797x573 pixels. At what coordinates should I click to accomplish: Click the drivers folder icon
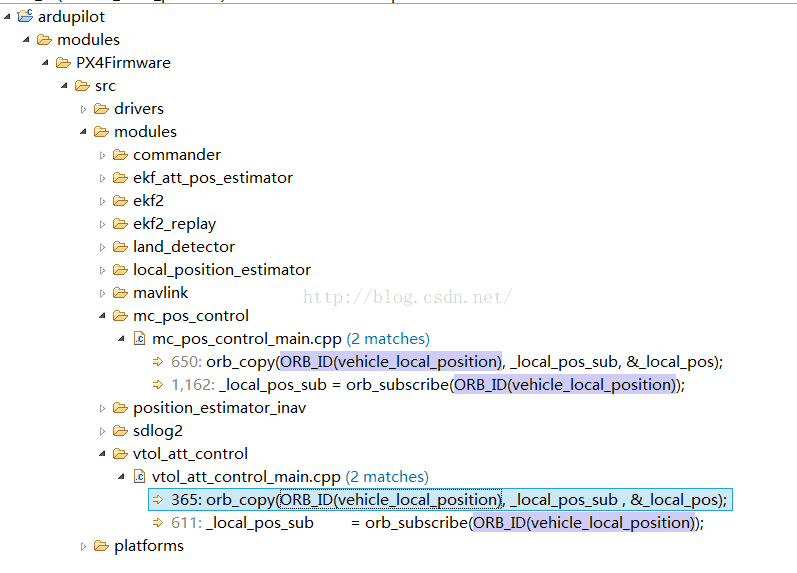coord(101,109)
